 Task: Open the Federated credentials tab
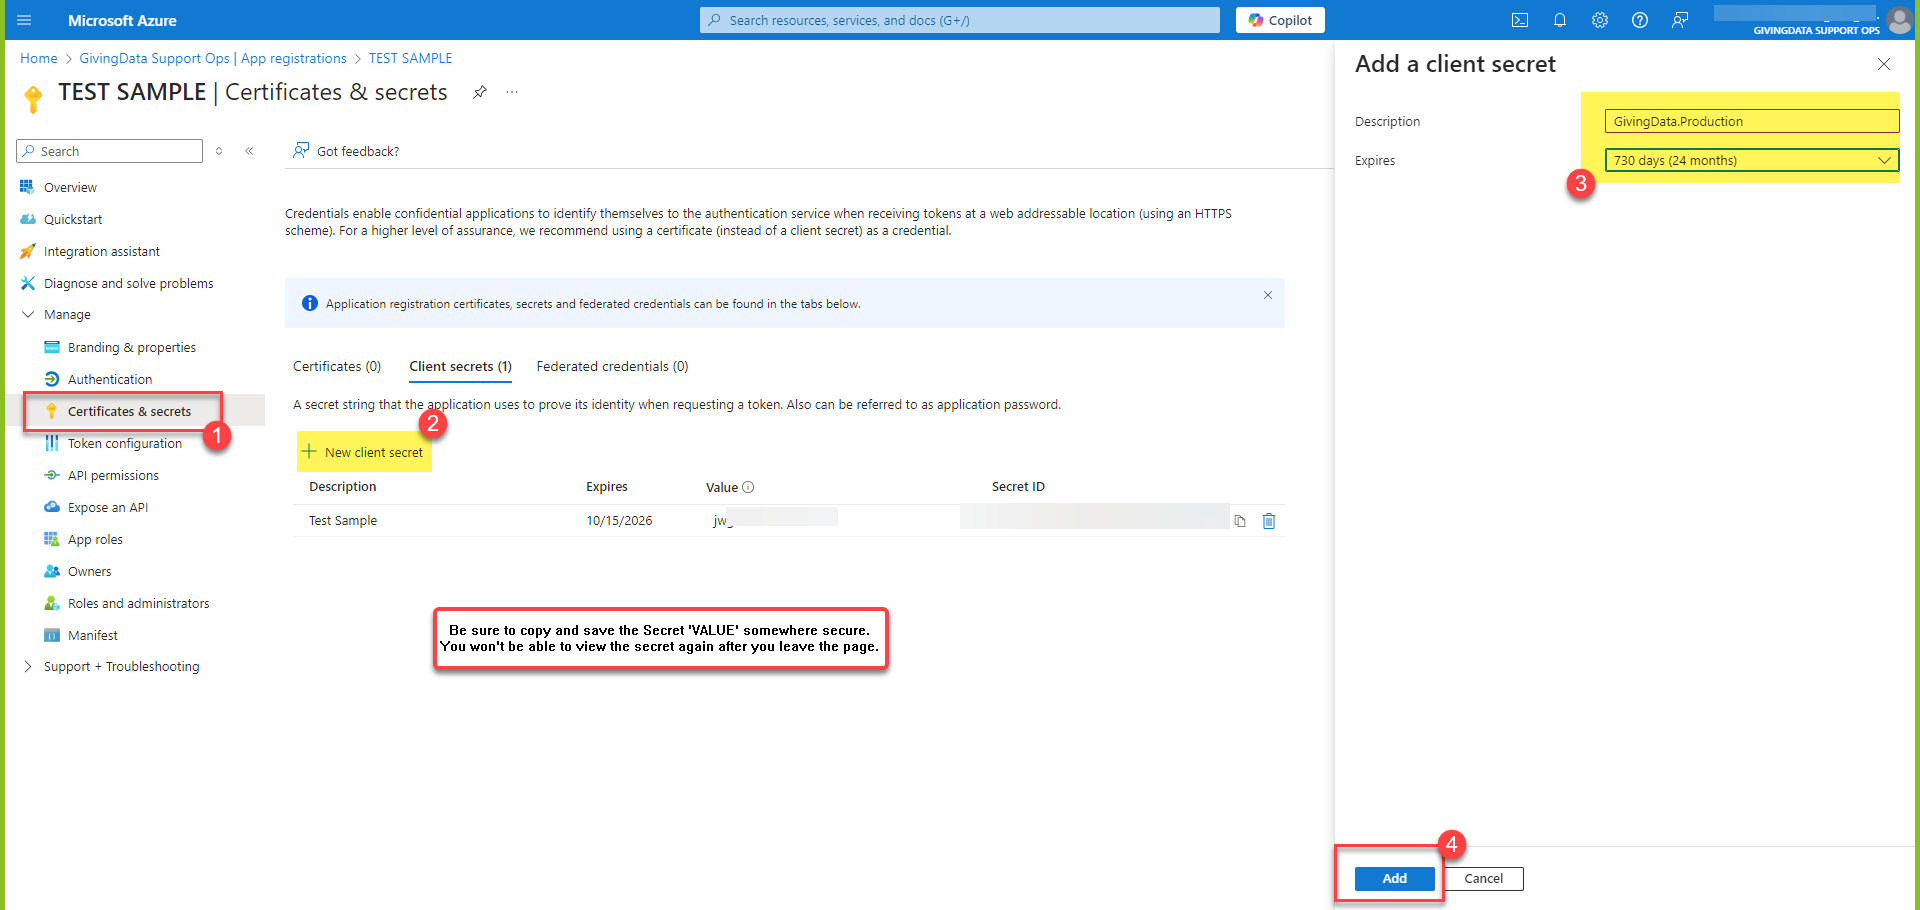click(611, 366)
